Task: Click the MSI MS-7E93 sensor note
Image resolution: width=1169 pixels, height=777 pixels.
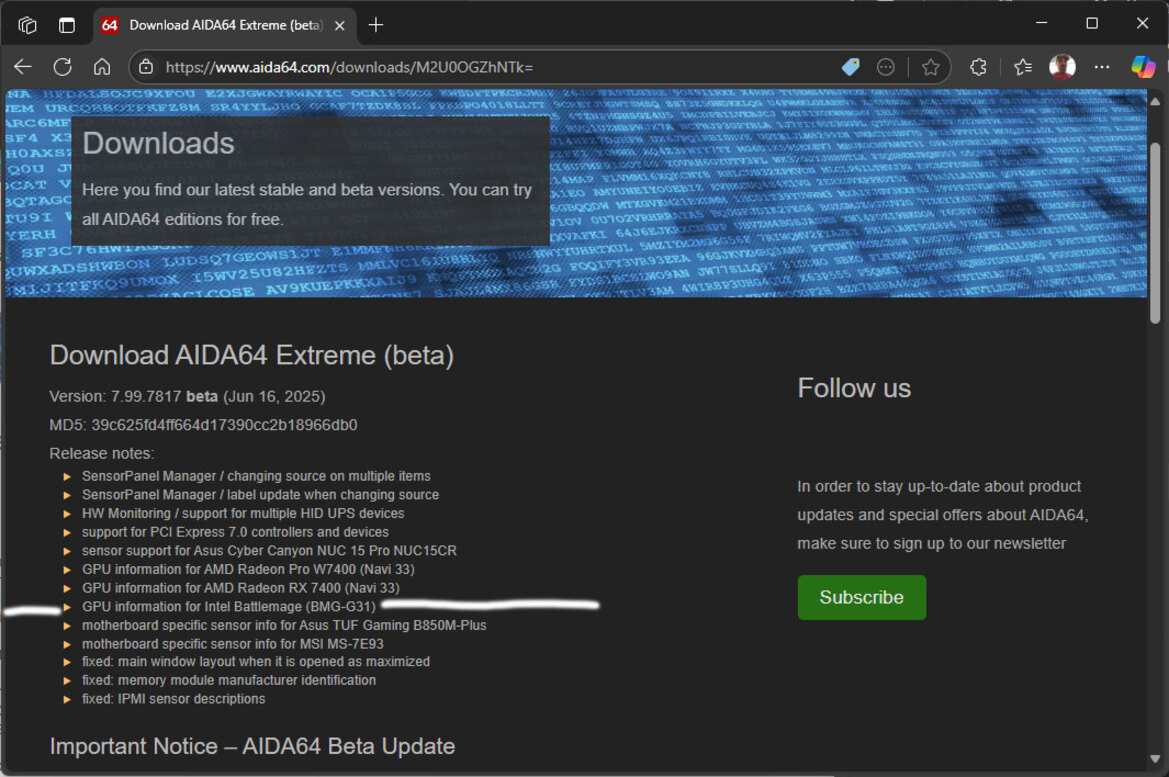Action: 233,644
